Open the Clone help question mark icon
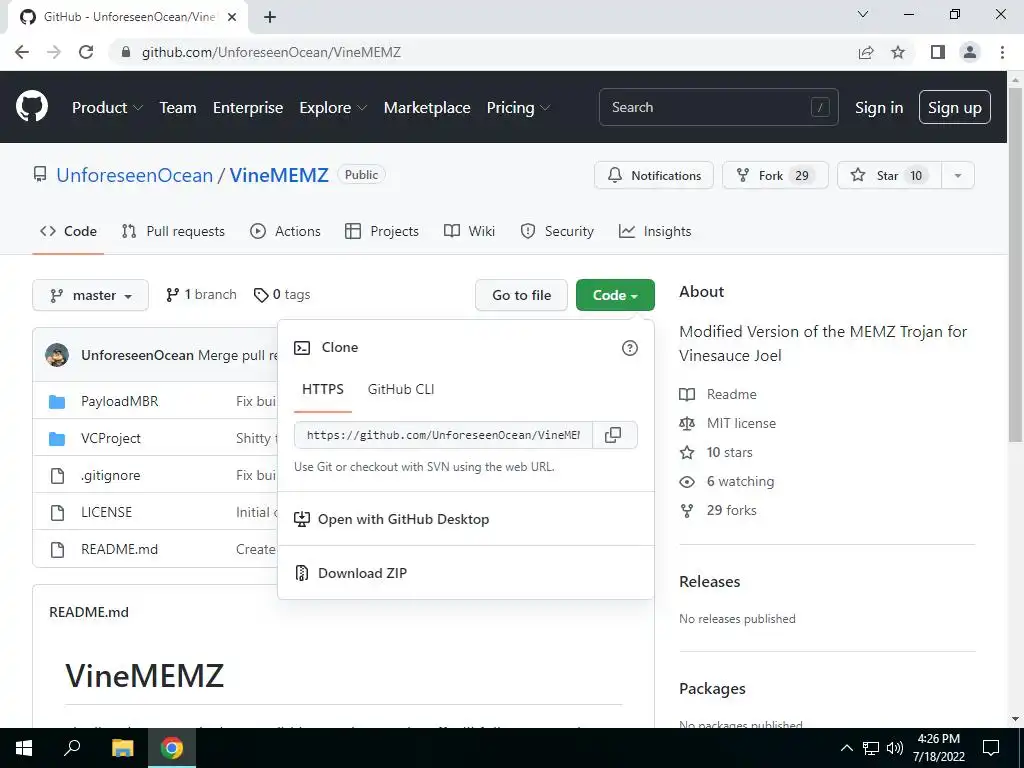The width and height of the screenshot is (1024, 768). pyautogui.click(x=630, y=348)
